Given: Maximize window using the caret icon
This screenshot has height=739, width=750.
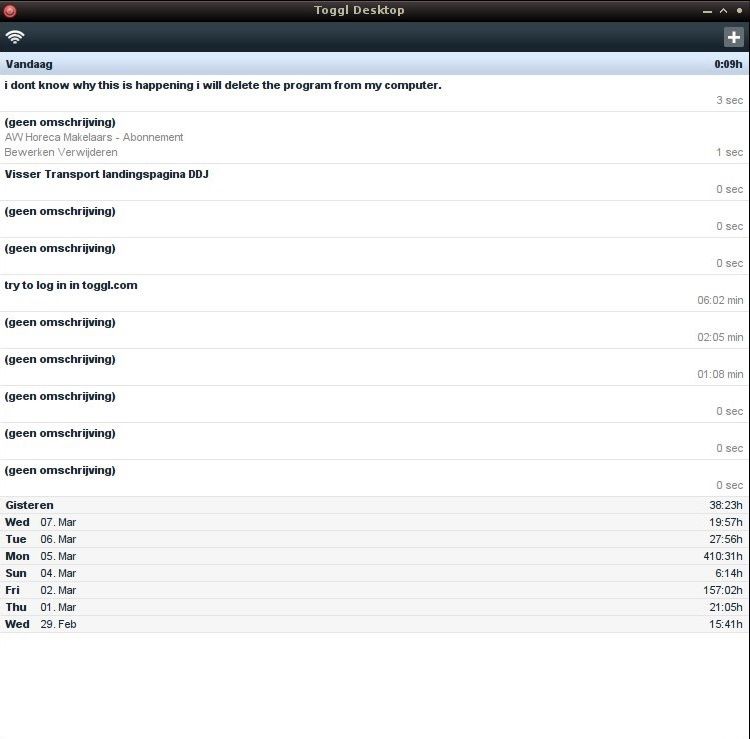Looking at the screenshot, I should (723, 11).
